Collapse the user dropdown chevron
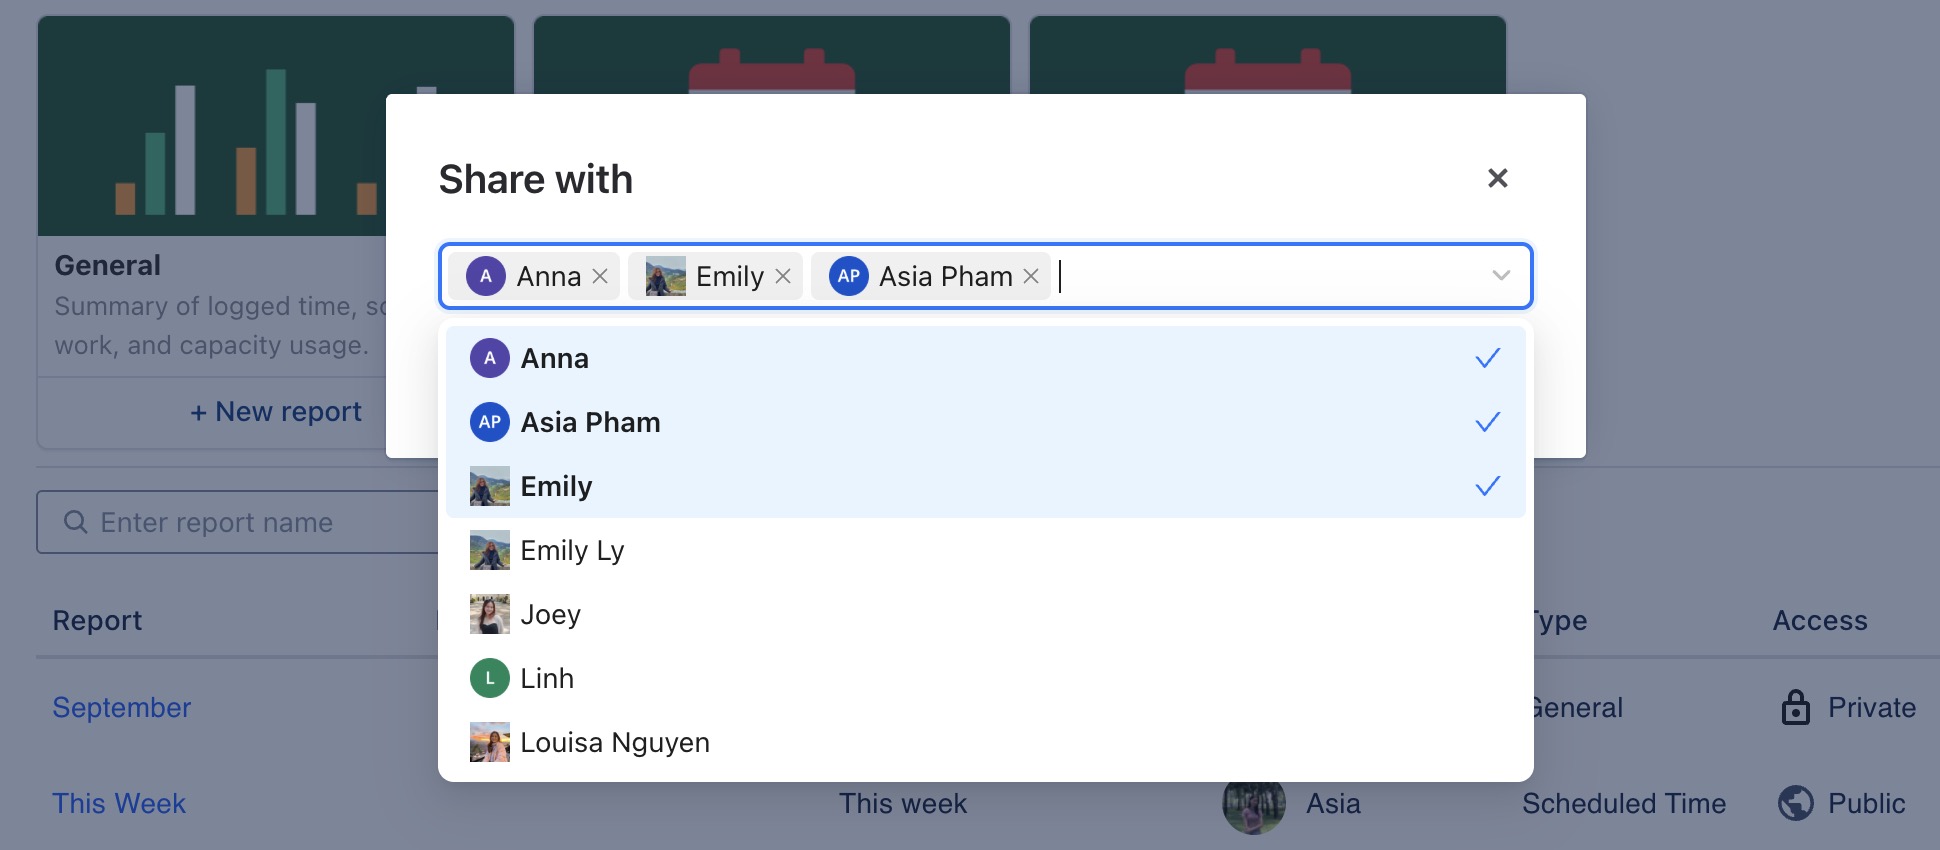The image size is (1940, 850). [1500, 276]
